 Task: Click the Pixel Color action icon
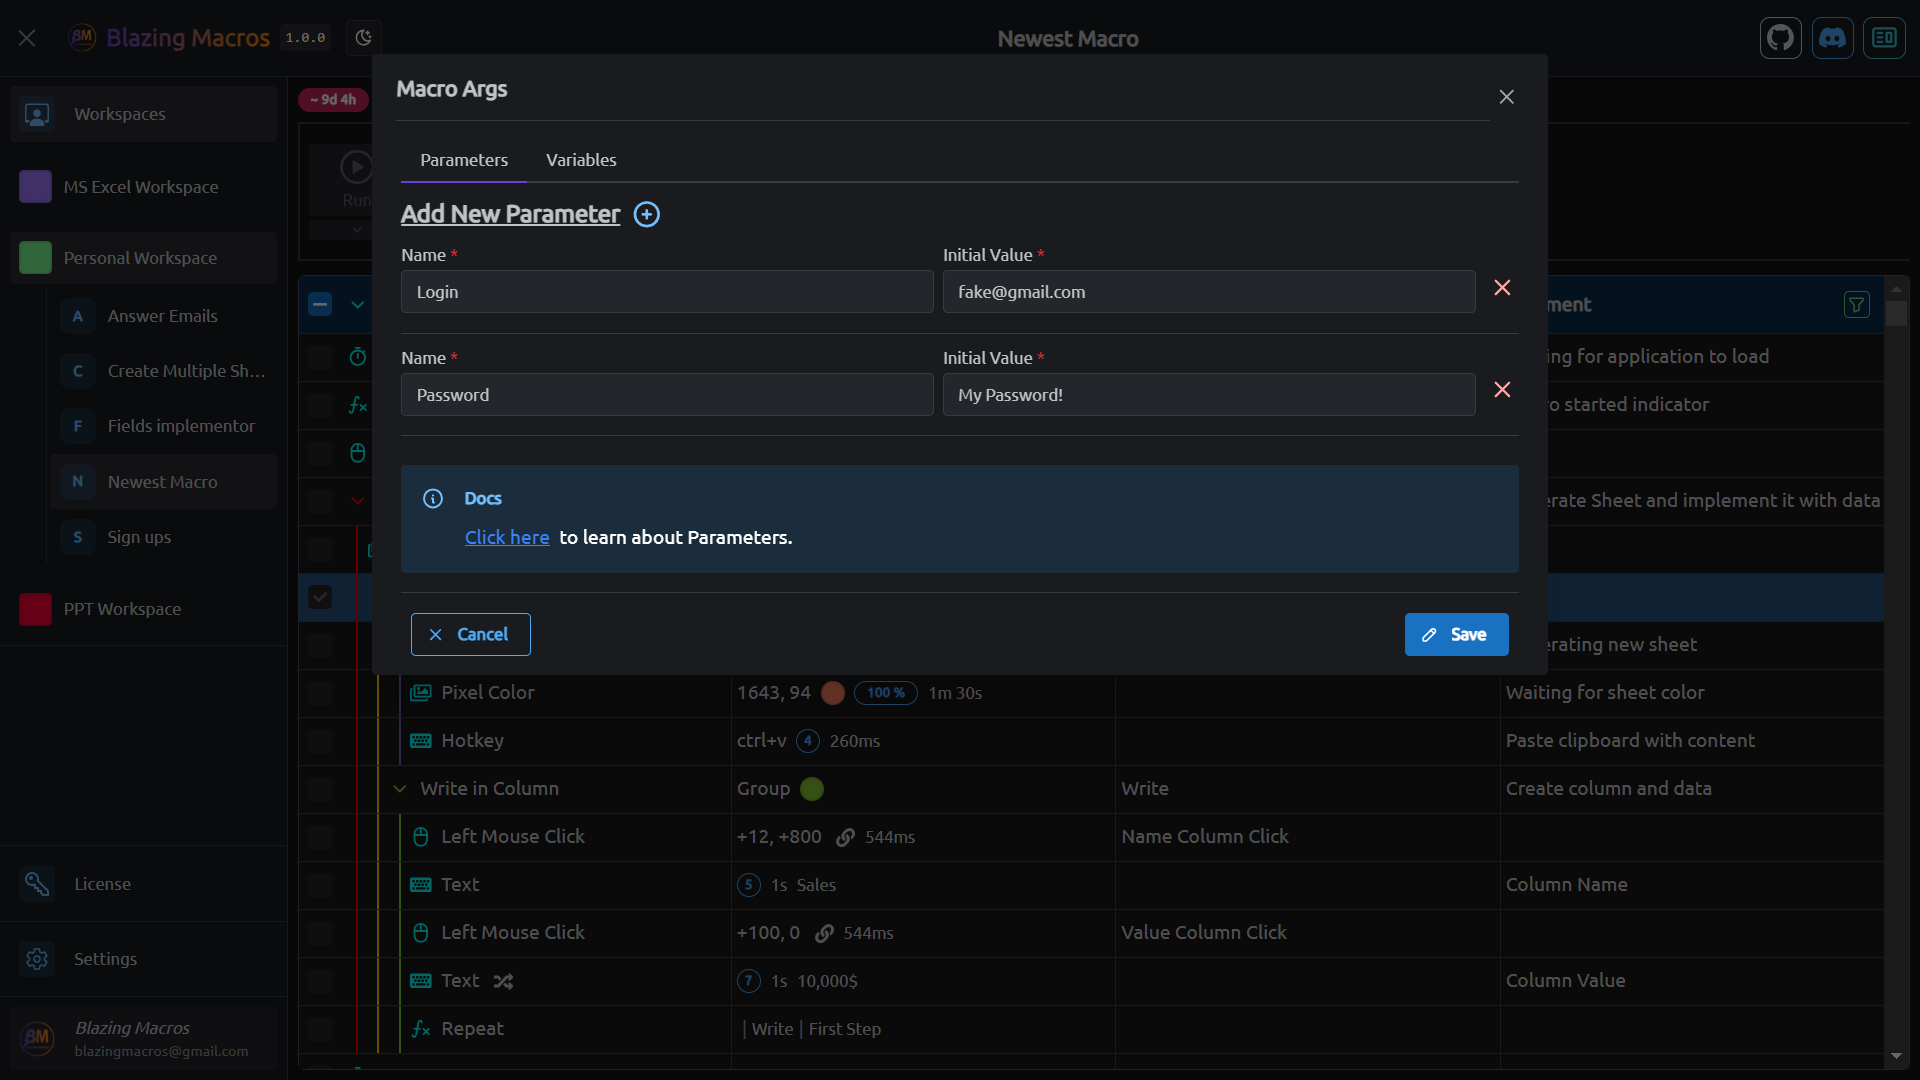coord(421,693)
